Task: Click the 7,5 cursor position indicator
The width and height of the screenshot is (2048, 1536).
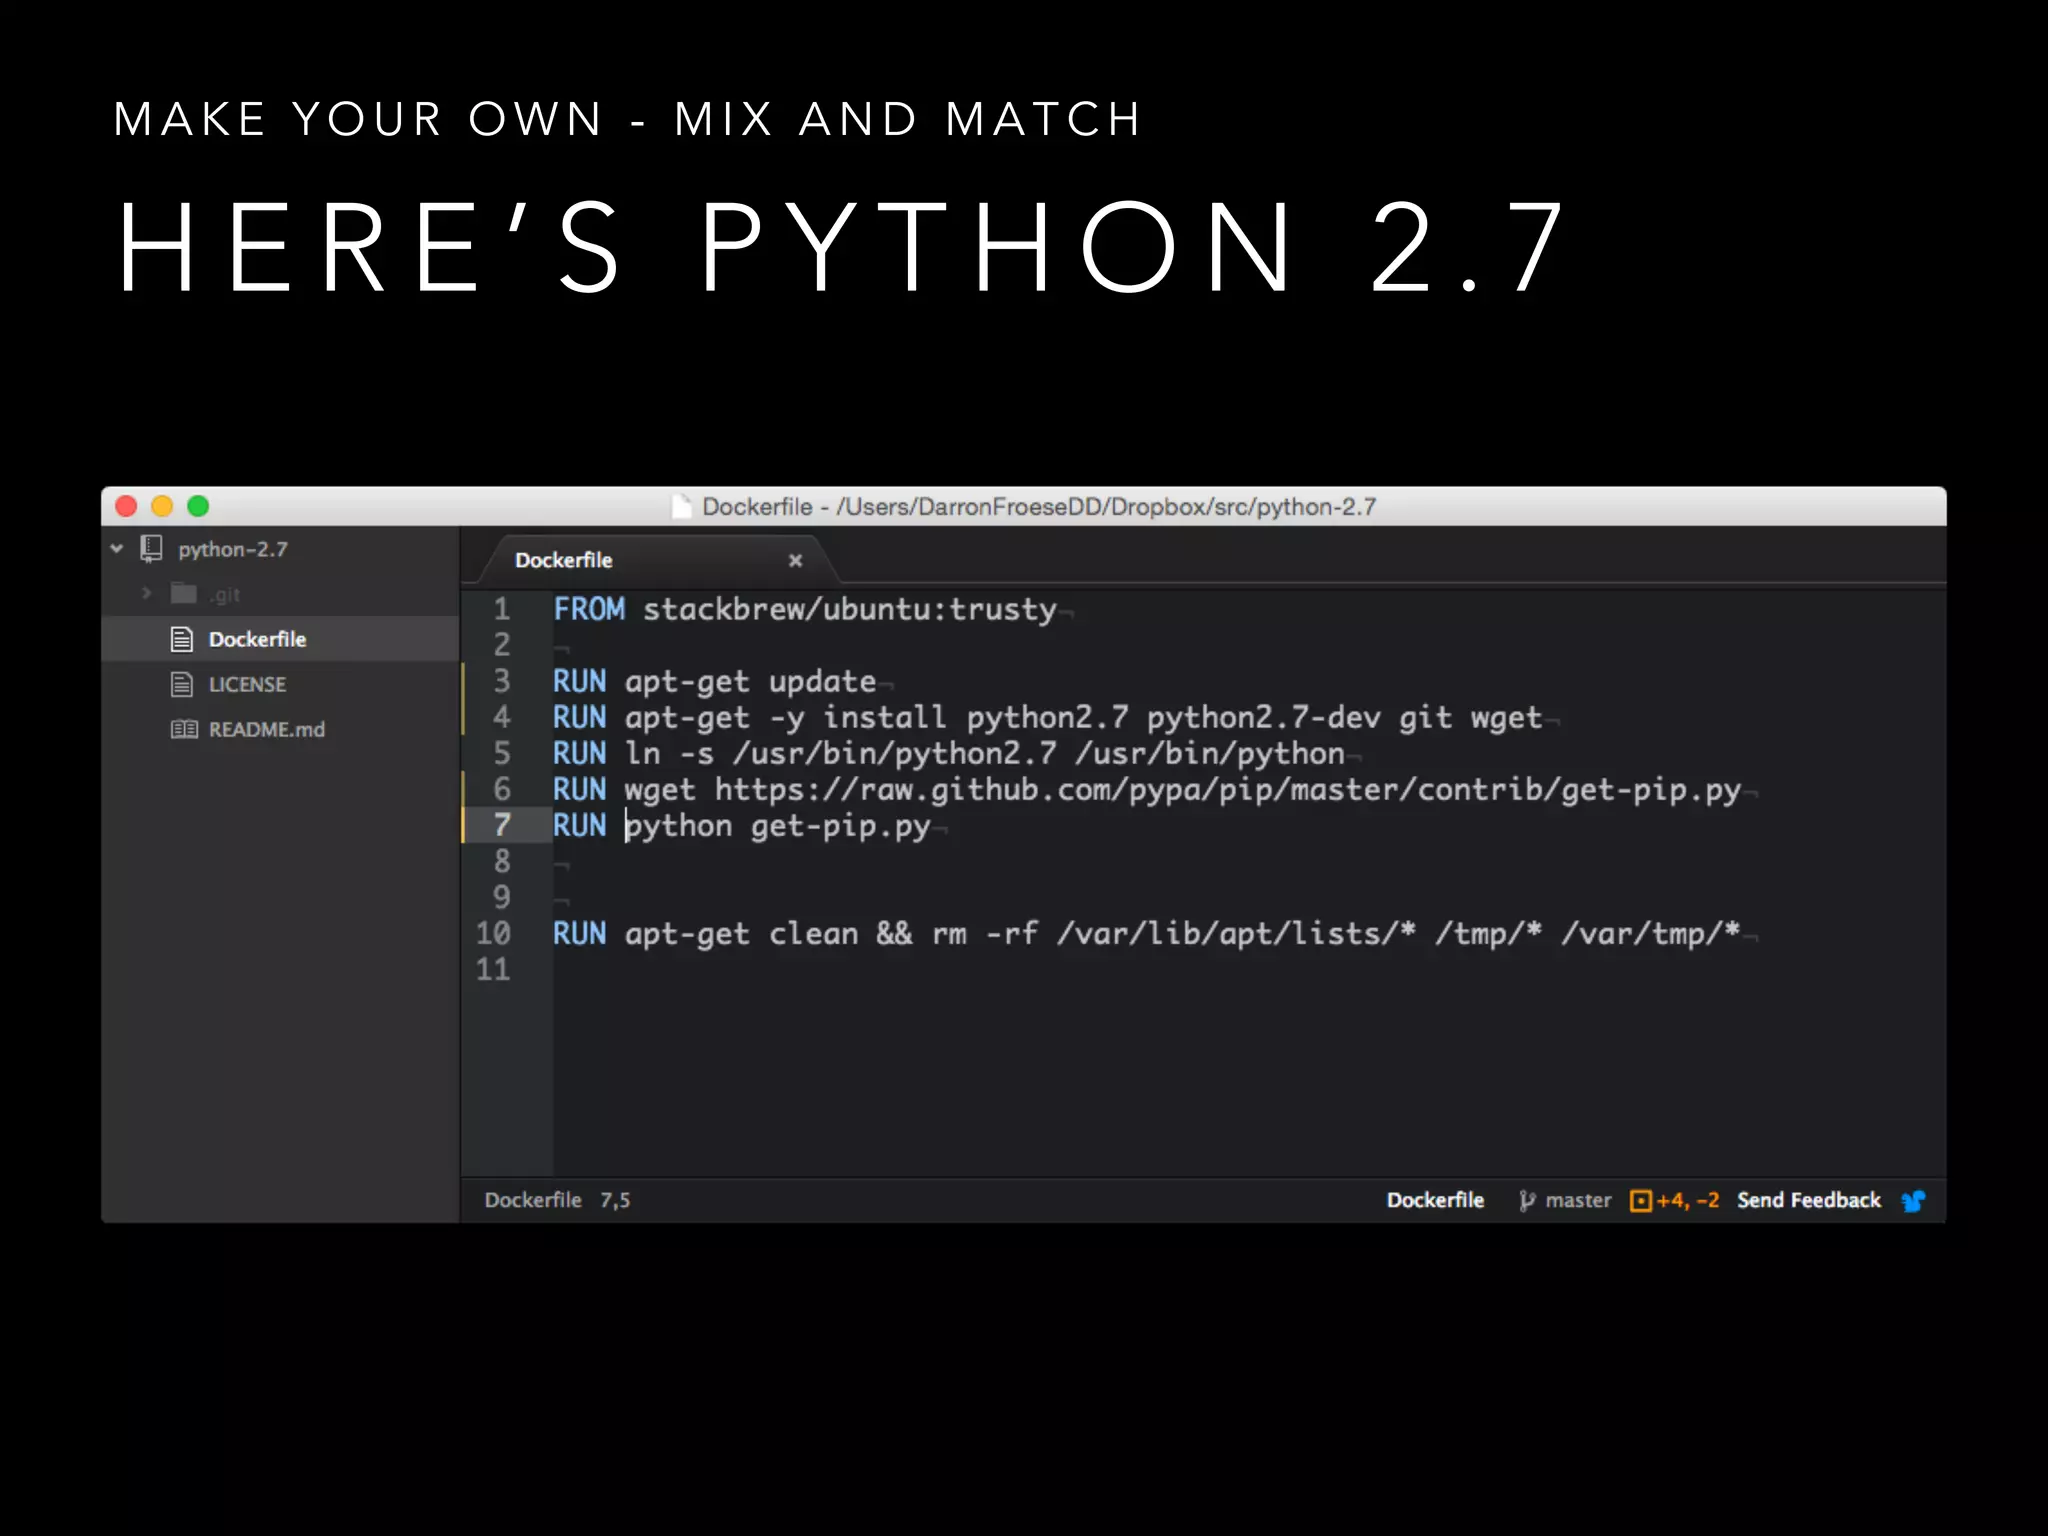Action: coord(615,1200)
